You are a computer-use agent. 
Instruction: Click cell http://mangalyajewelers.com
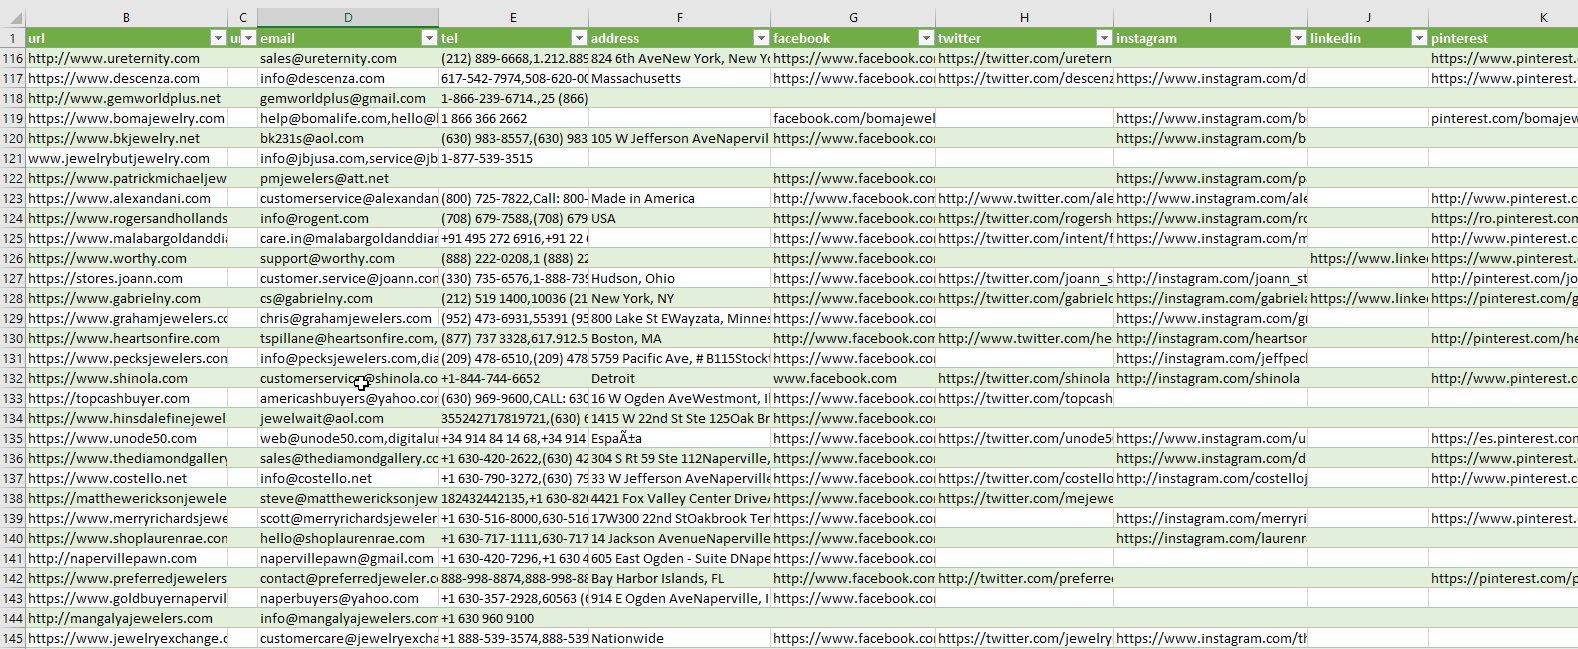(x=127, y=618)
